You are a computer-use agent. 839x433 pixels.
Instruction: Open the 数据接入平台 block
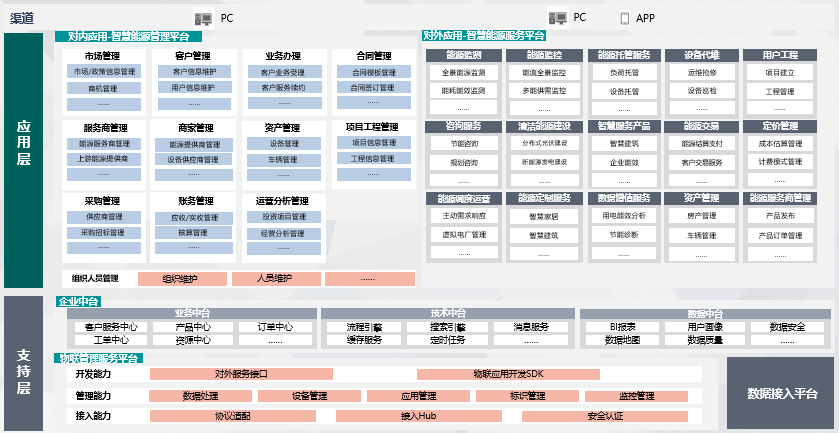(782, 393)
